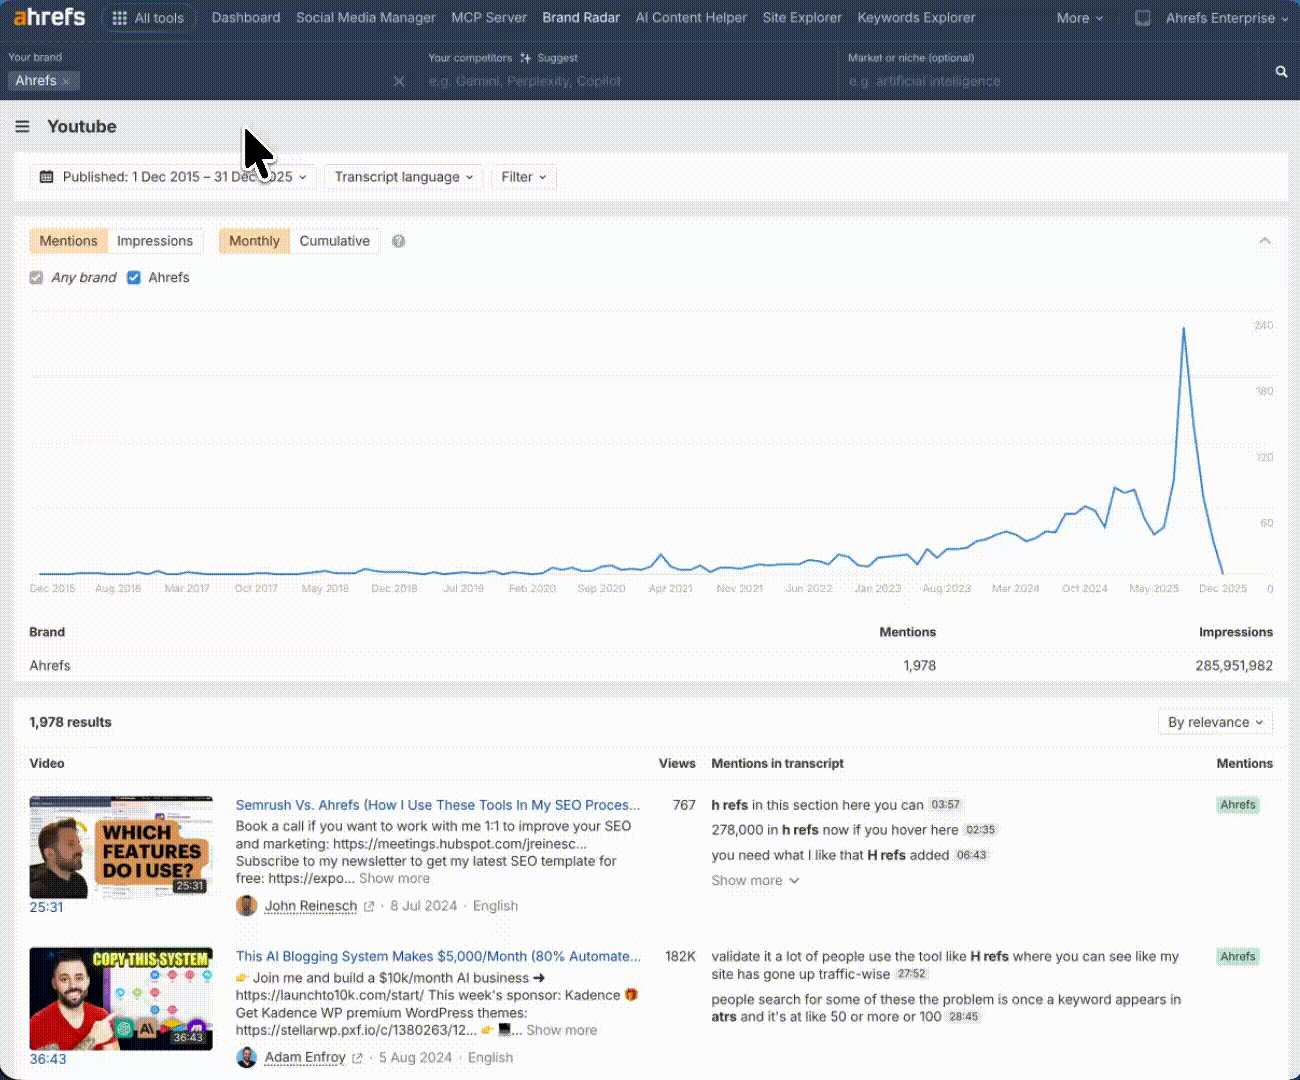The height and width of the screenshot is (1080, 1300).
Task: Open the By relevance sort dropdown
Action: (1215, 721)
